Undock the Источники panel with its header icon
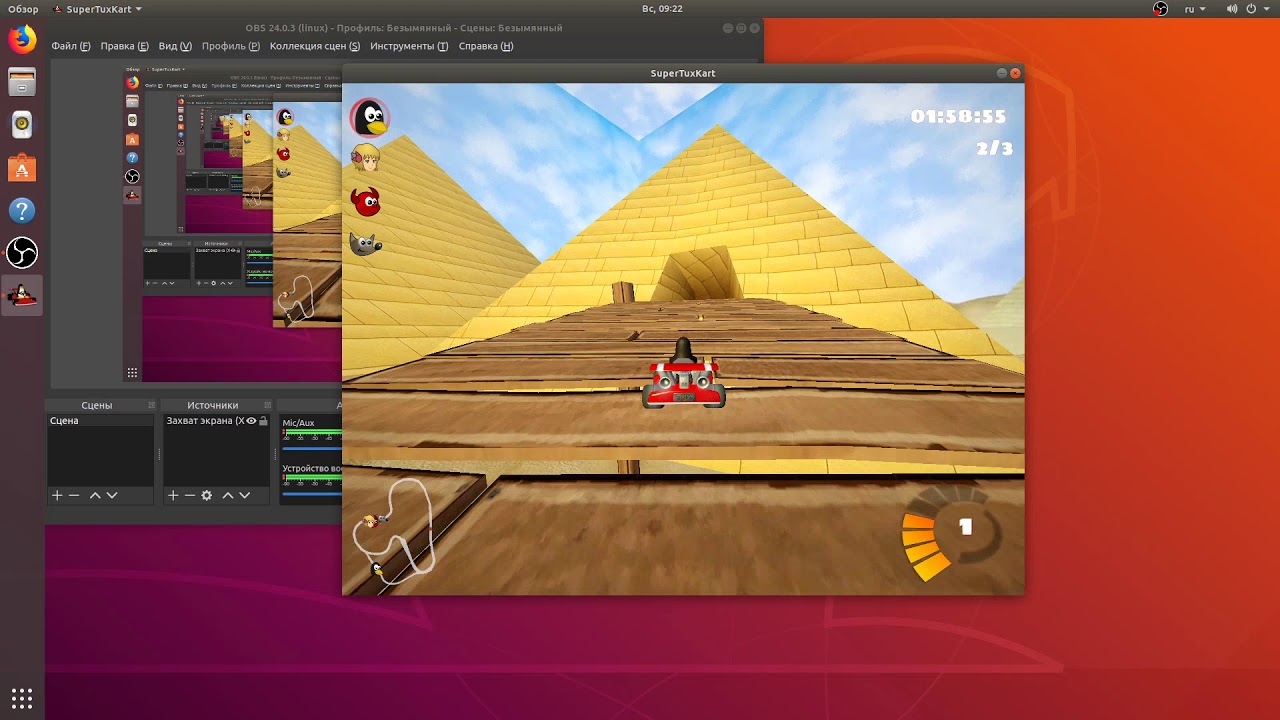 [267, 405]
